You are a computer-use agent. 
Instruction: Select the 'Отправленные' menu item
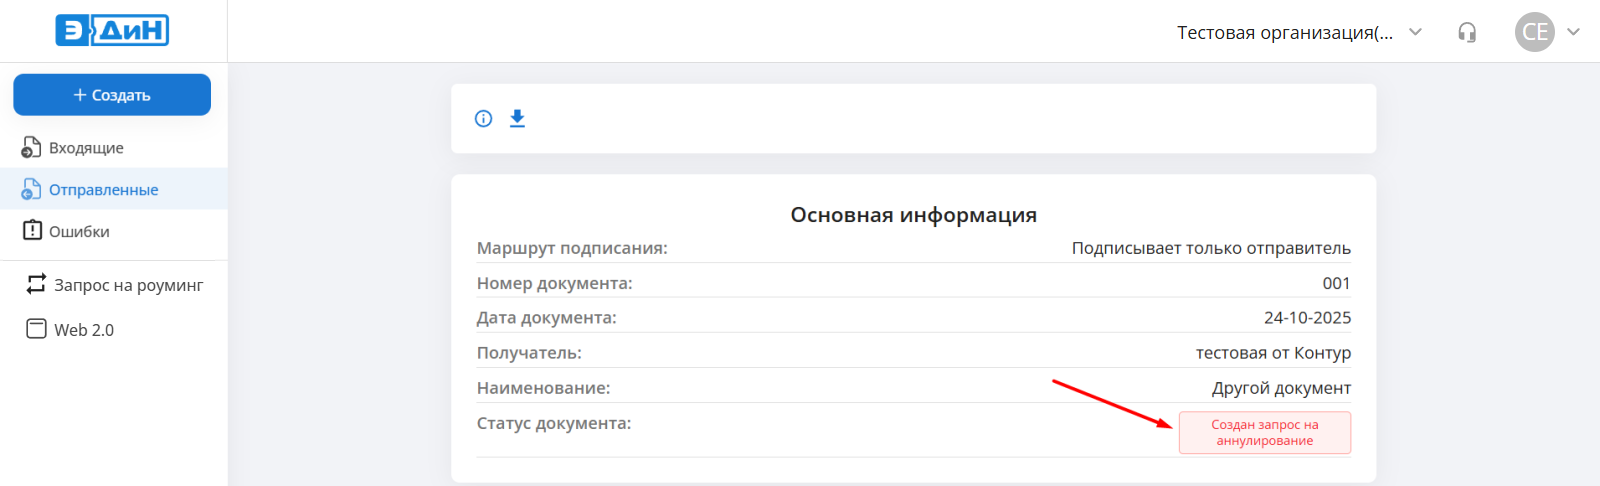(x=104, y=190)
